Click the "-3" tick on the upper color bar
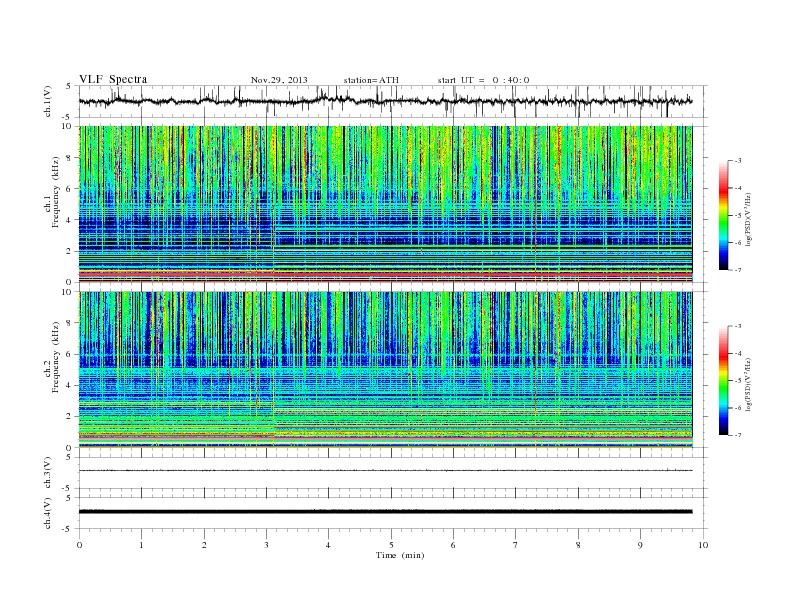 coord(737,161)
